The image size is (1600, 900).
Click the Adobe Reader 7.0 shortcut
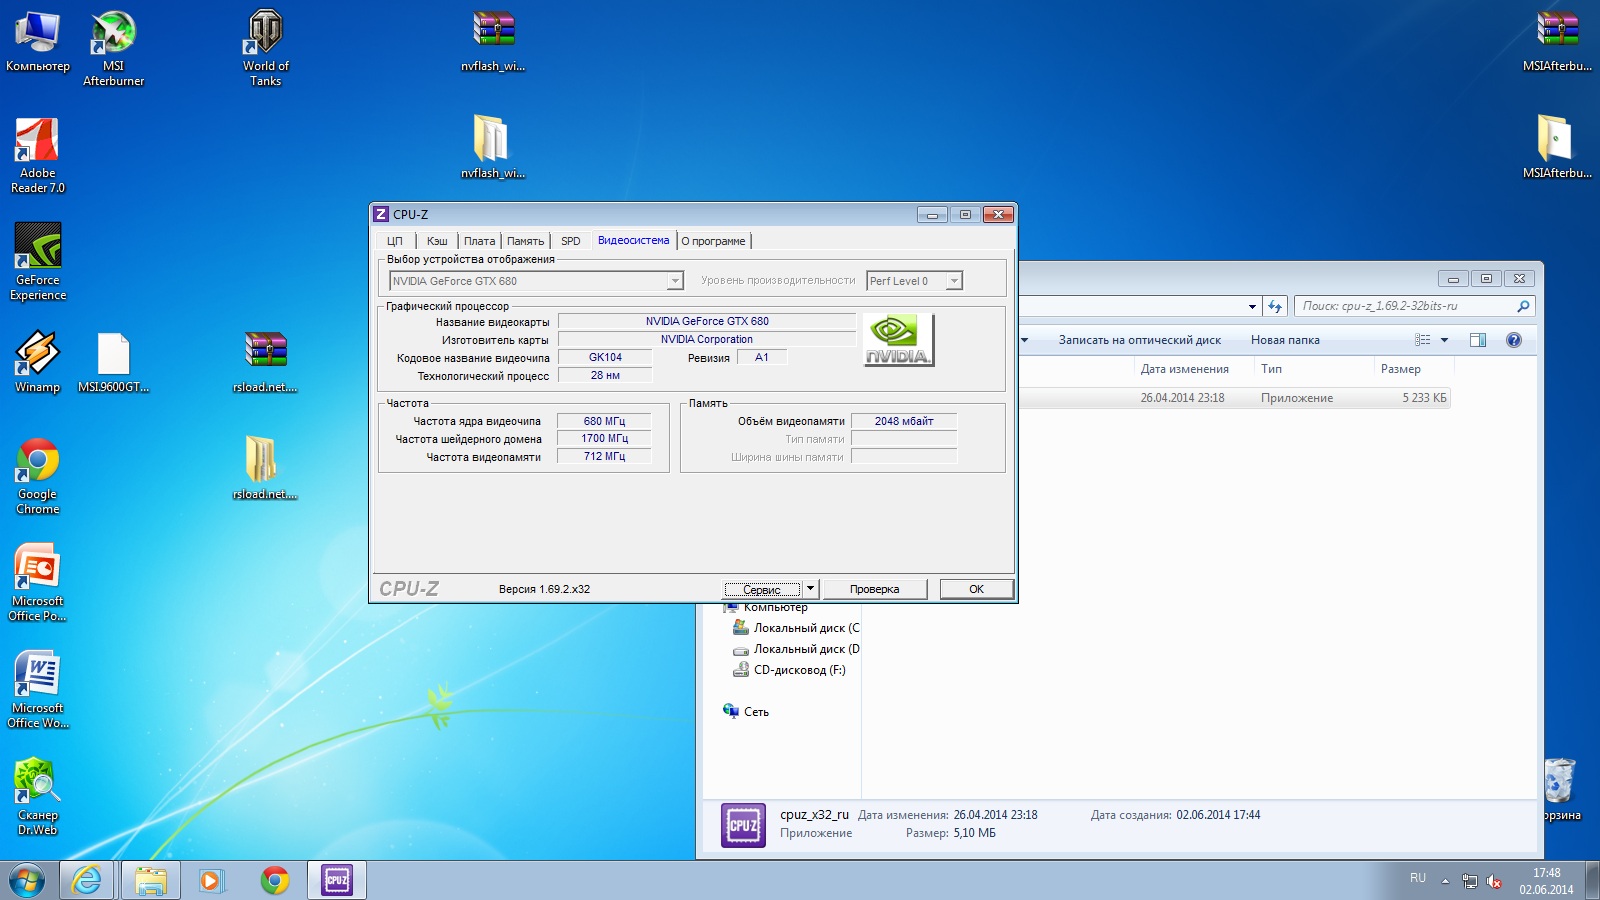click(x=37, y=155)
